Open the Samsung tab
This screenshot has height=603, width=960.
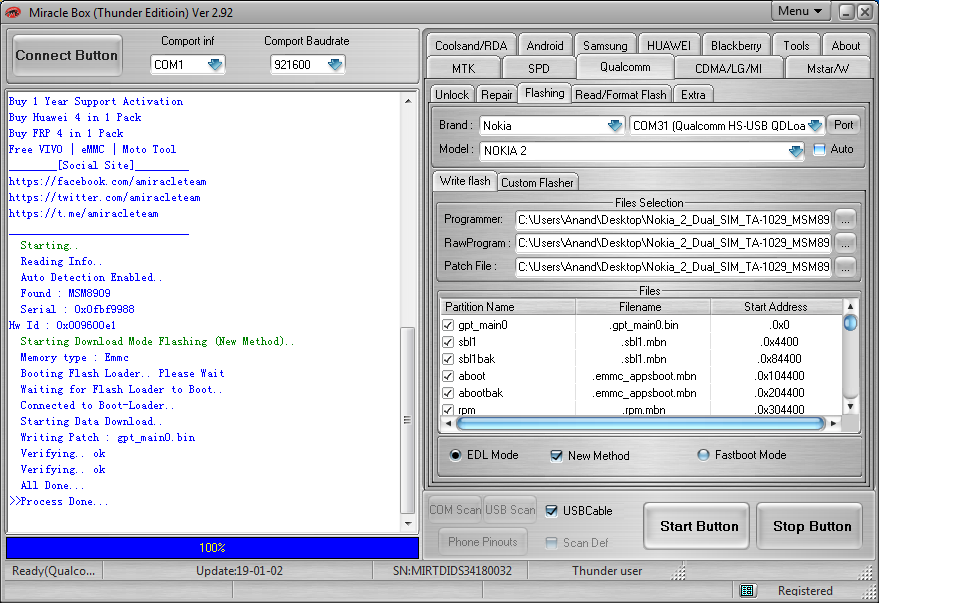click(x=605, y=45)
